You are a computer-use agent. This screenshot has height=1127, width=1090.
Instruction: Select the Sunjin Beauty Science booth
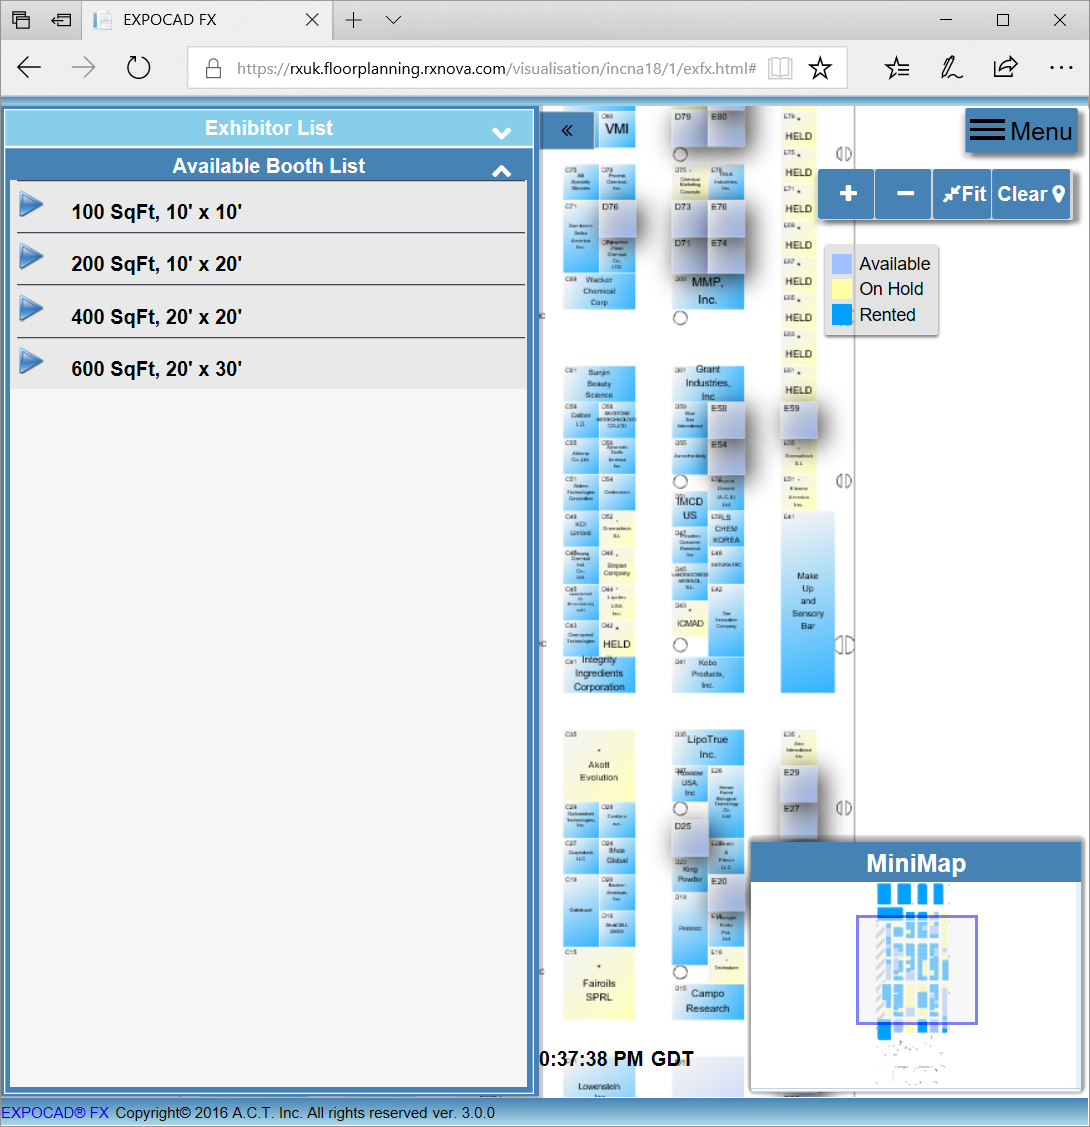(599, 383)
